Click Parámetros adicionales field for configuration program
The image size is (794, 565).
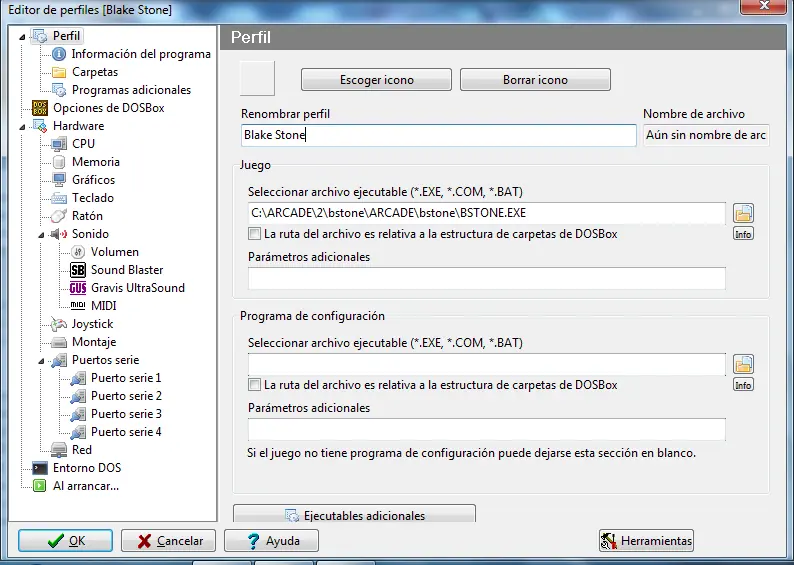[487, 429]
